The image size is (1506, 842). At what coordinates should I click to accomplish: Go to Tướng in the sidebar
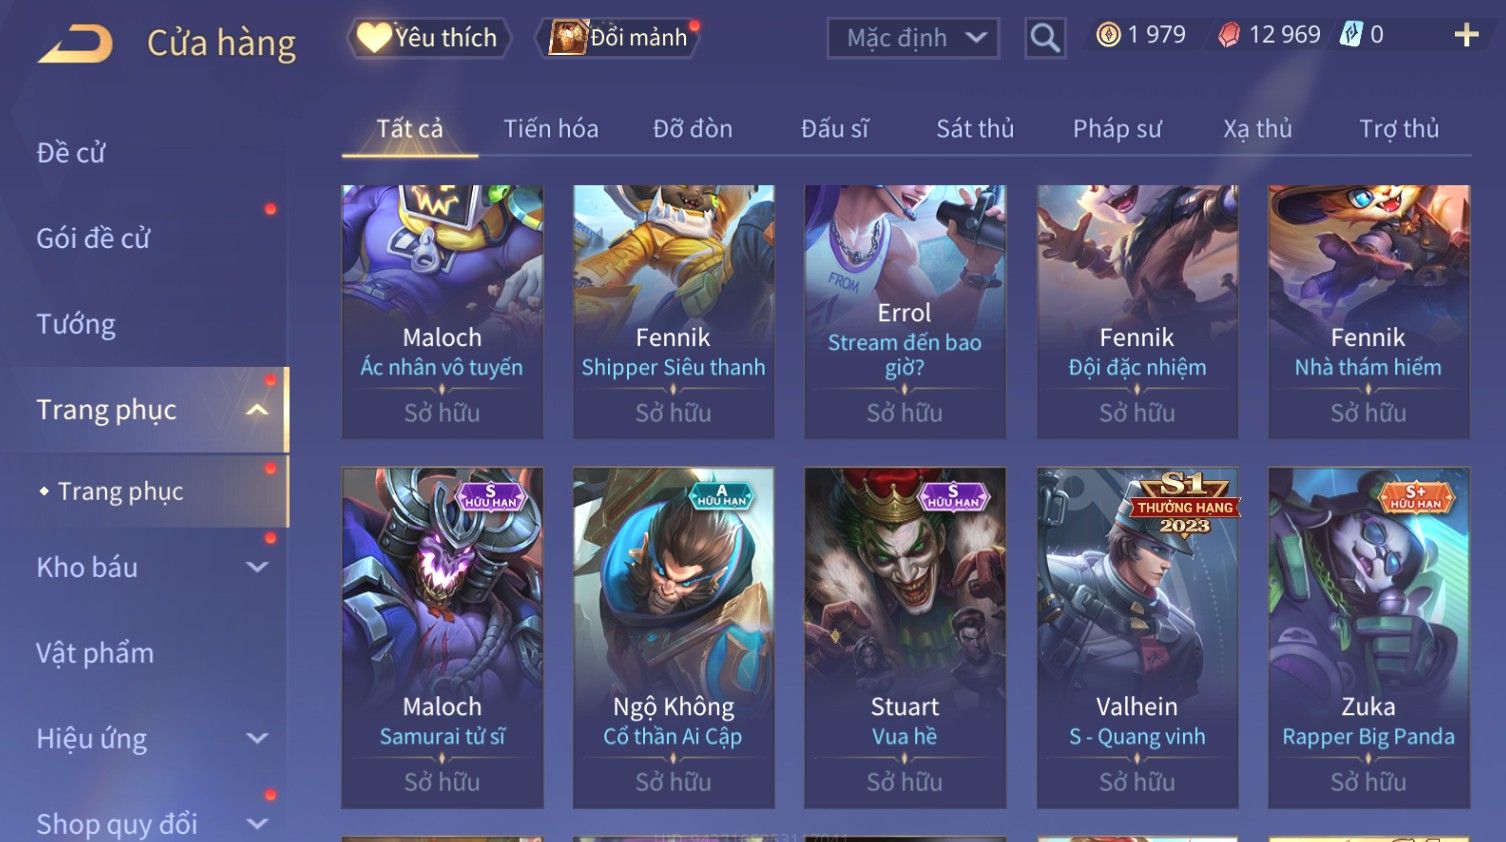pyautogui.click(x=76, y=324)
